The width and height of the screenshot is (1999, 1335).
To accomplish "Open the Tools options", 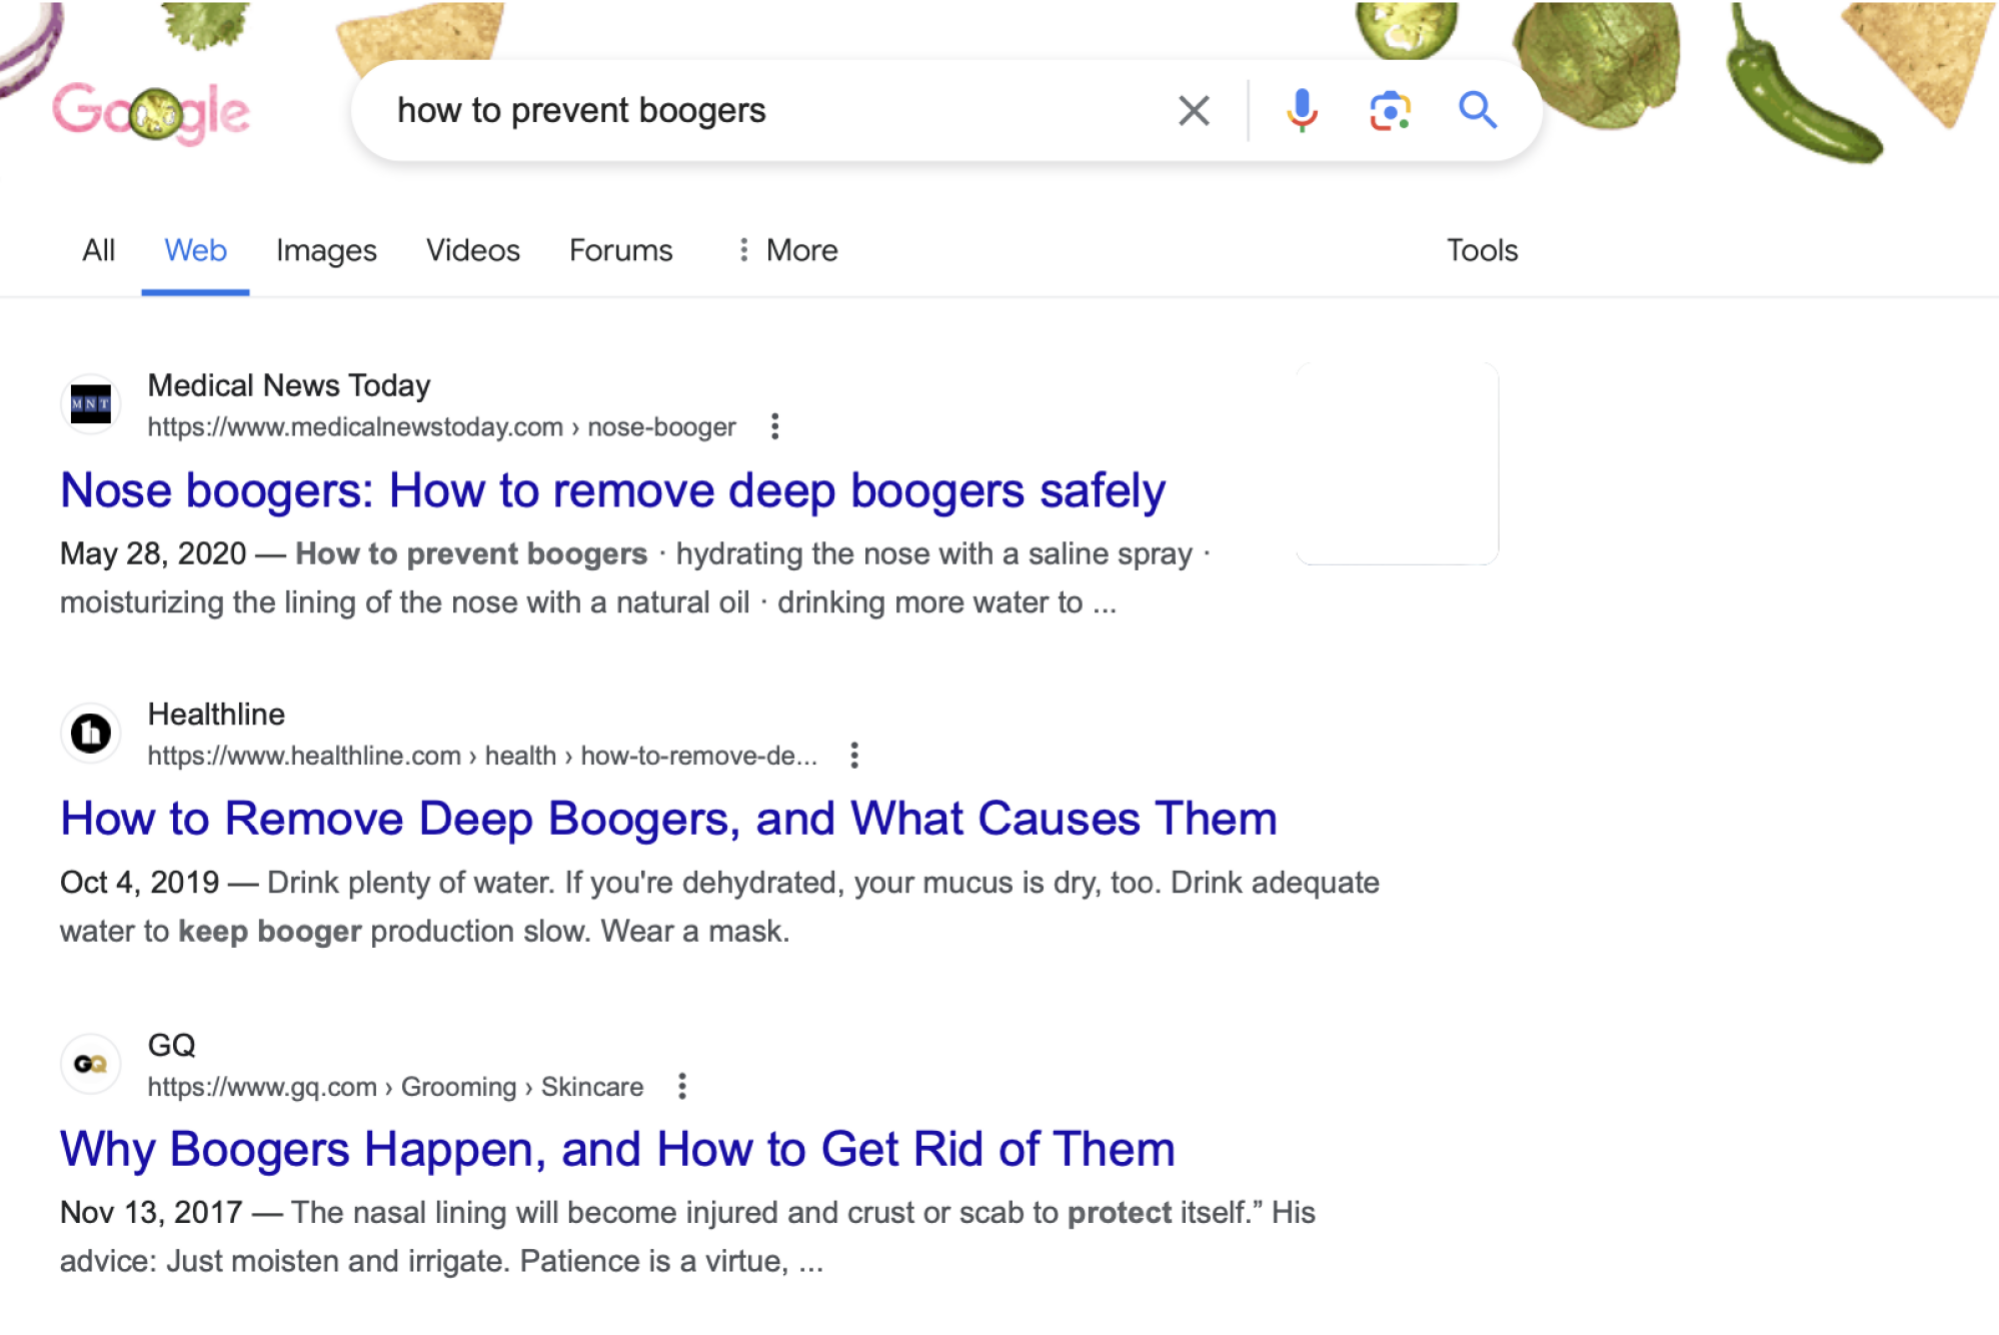I will [1482, 250].
